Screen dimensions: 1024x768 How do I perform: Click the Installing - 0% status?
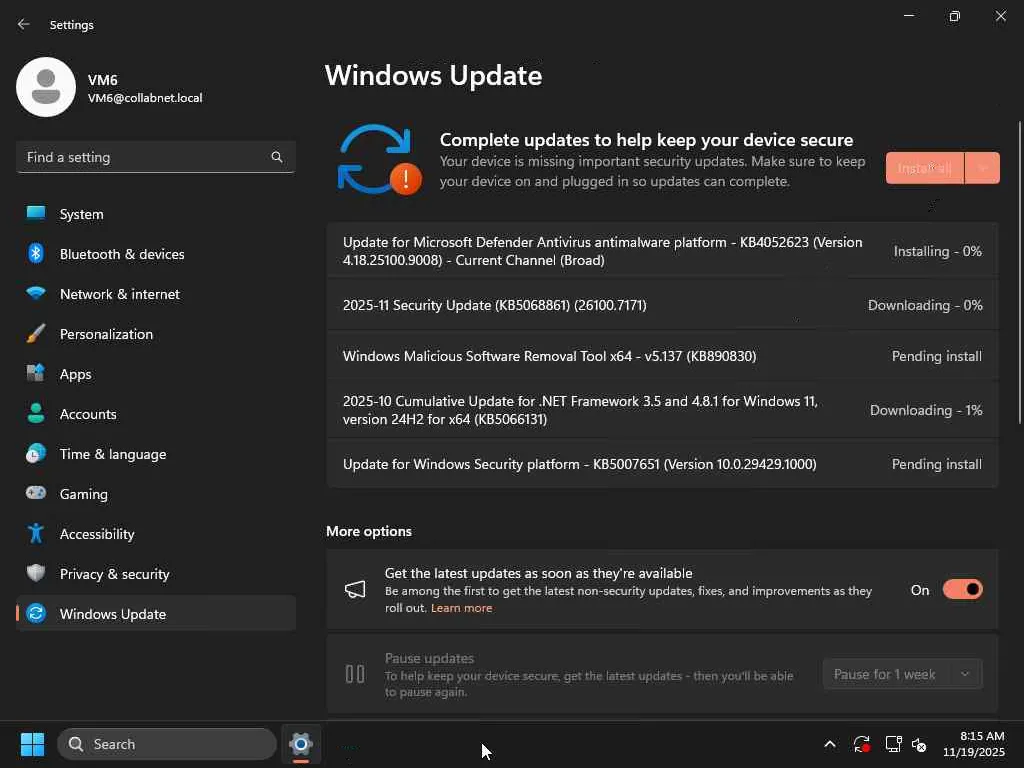coord(937,251)
